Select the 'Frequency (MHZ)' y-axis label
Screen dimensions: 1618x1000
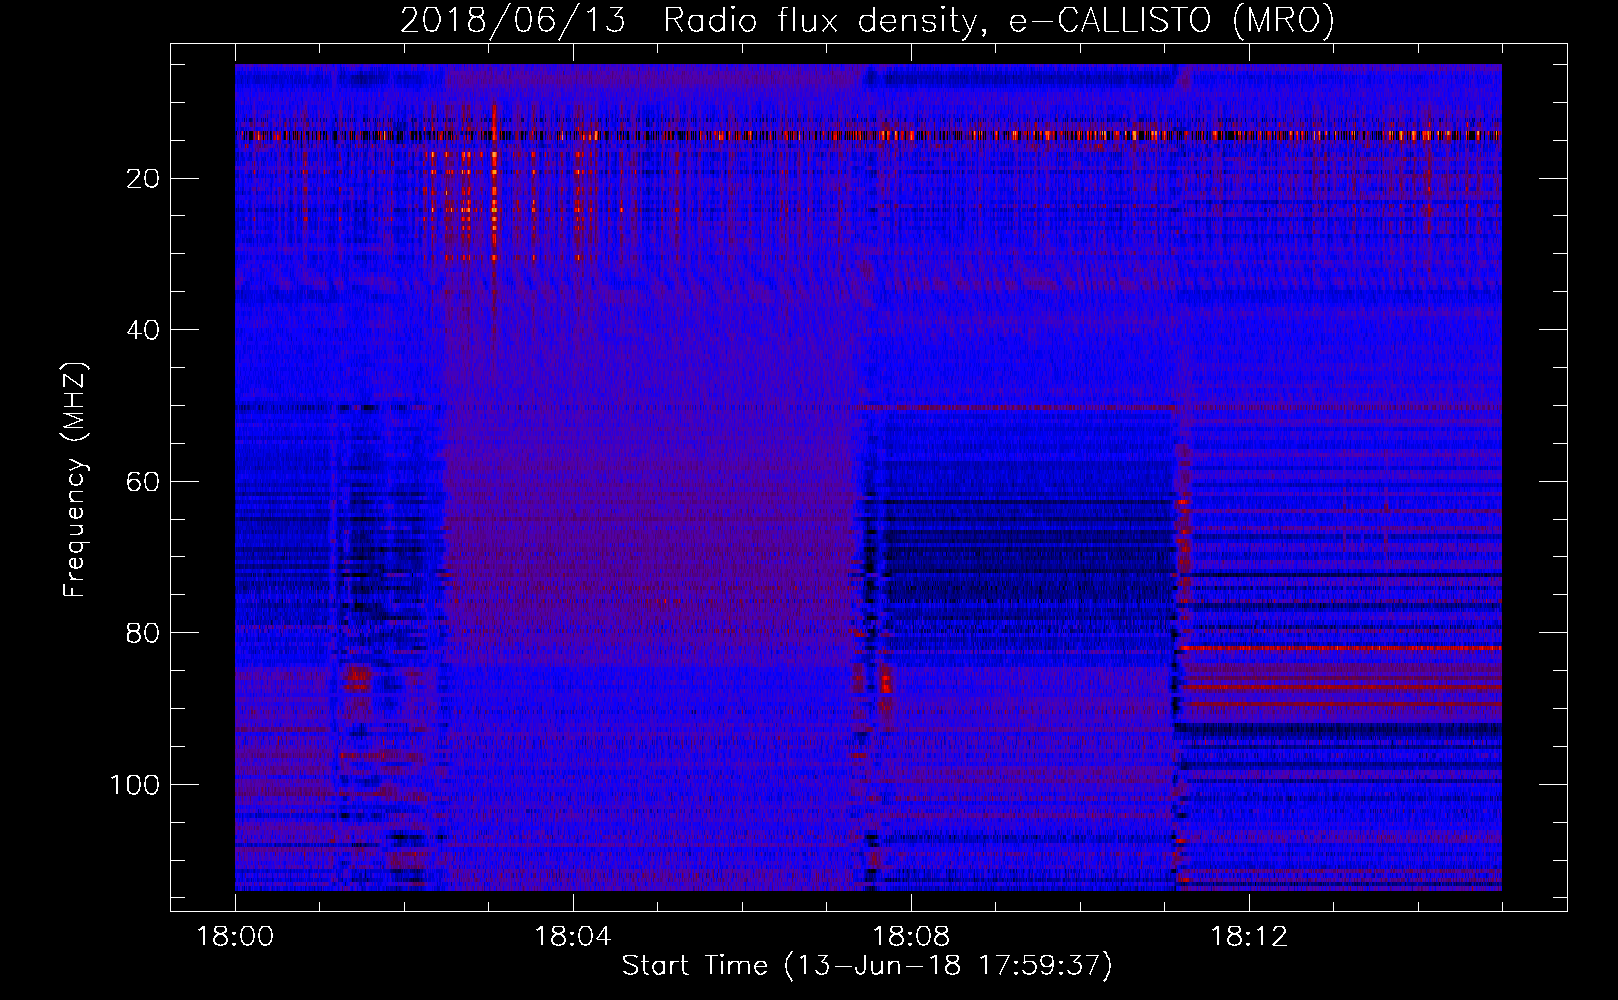[75, 480]
